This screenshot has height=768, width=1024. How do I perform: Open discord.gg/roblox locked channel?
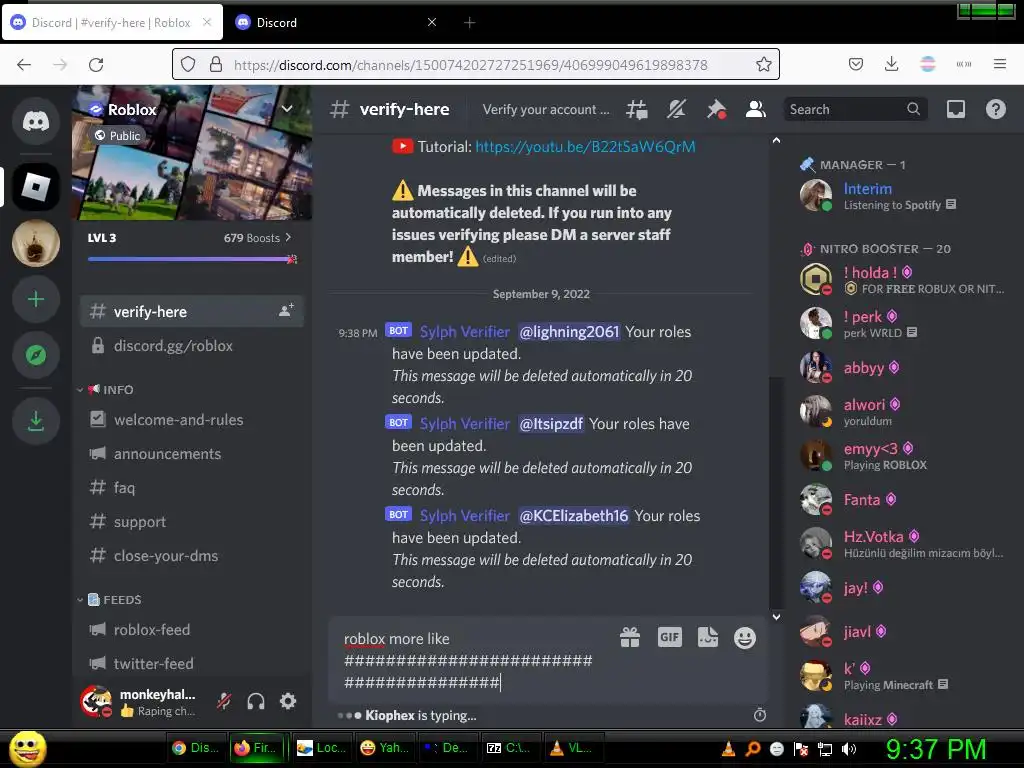click(191, 345)
